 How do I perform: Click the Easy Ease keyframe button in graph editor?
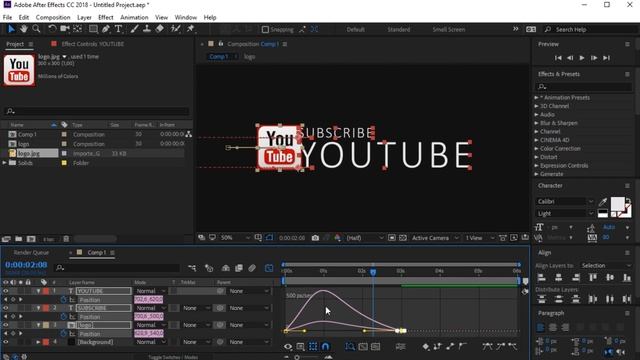(x=487, y=347)
